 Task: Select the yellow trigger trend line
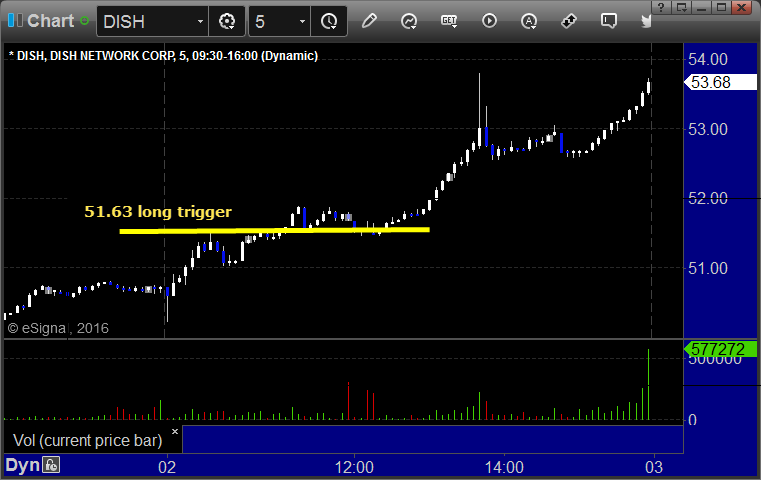[274, 231]
